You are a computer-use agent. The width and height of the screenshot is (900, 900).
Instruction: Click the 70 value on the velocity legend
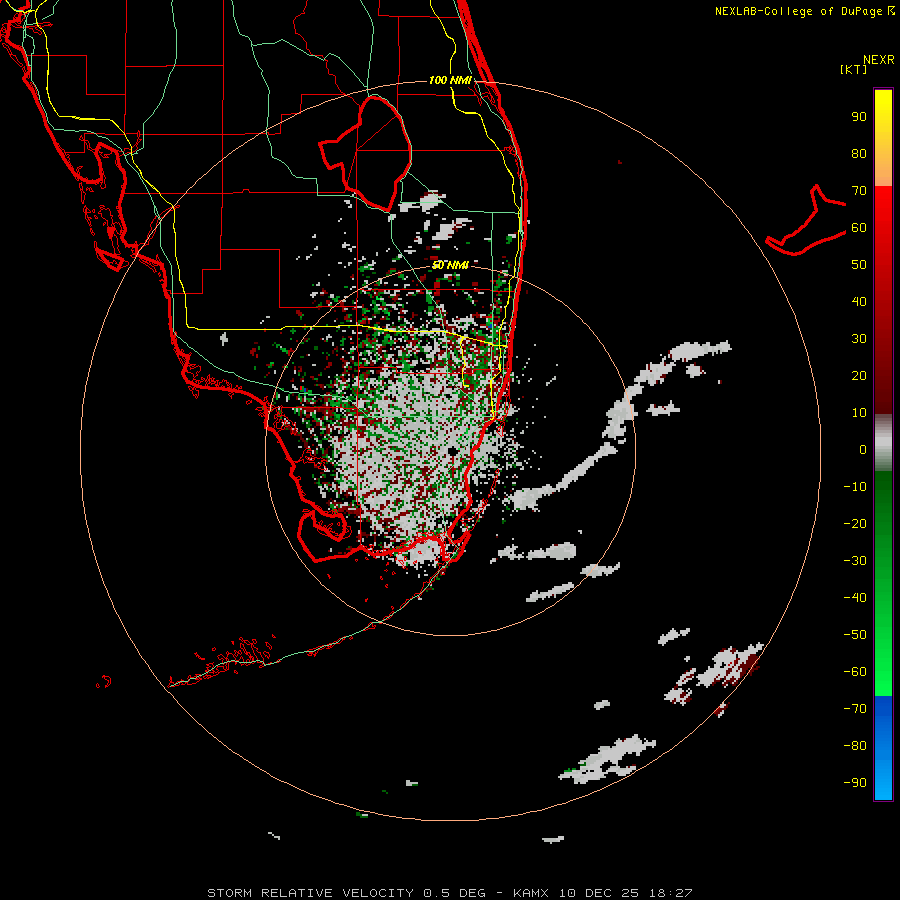[859, 191]
